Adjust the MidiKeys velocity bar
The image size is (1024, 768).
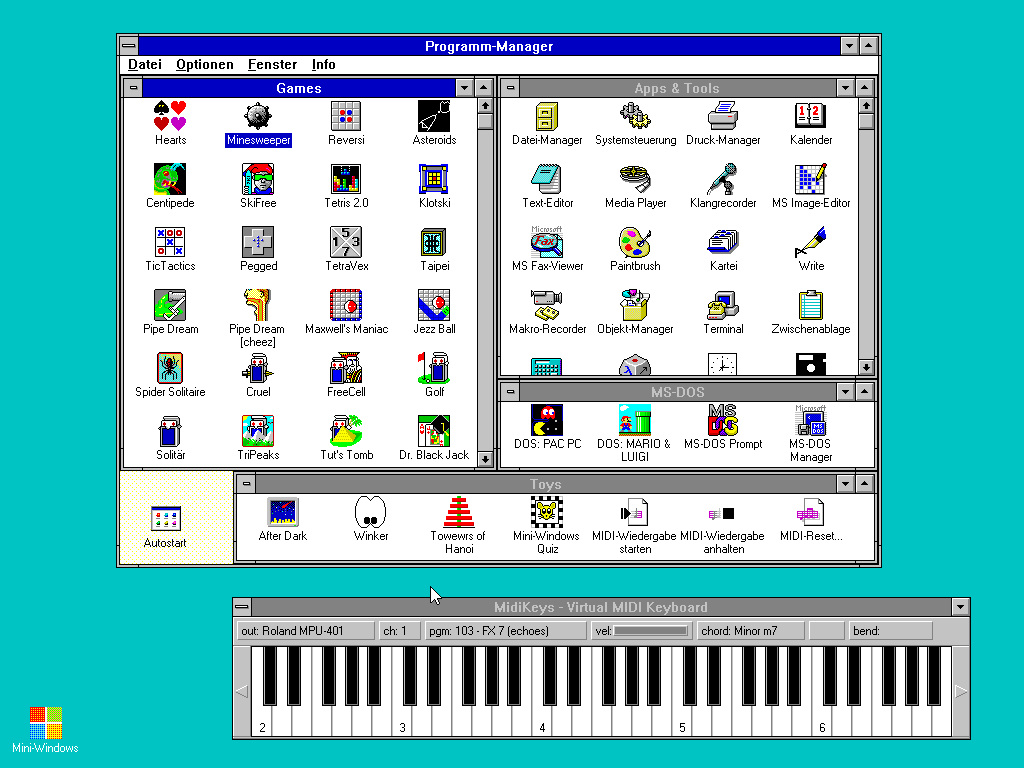pyautogui.click(x=650, y=631)
